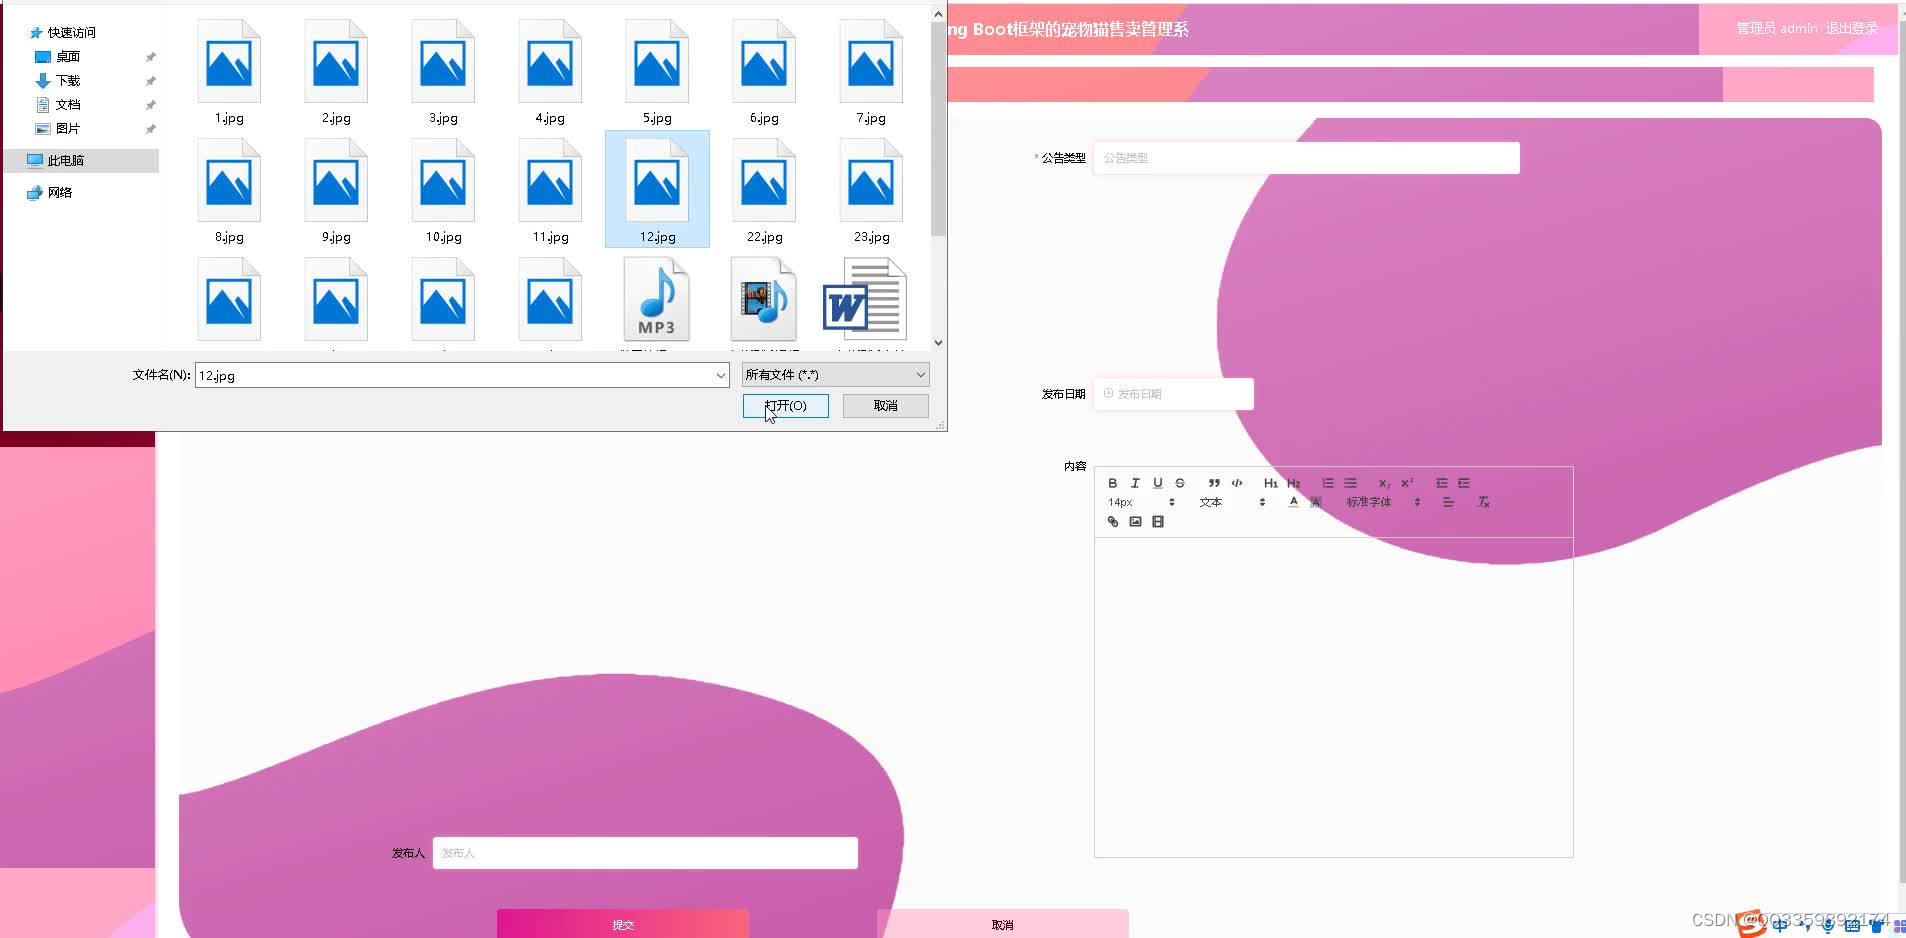Select the file 4.jpg

pos(550,72)
